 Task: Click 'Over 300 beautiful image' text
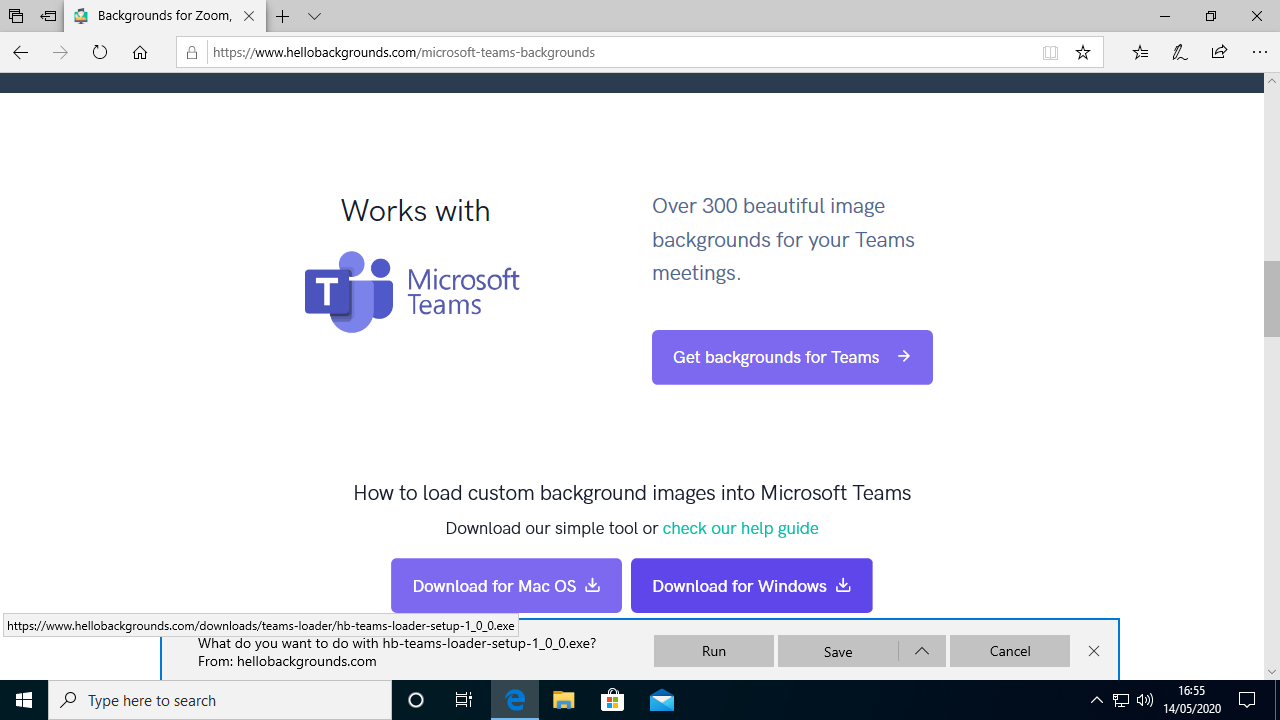768,206
